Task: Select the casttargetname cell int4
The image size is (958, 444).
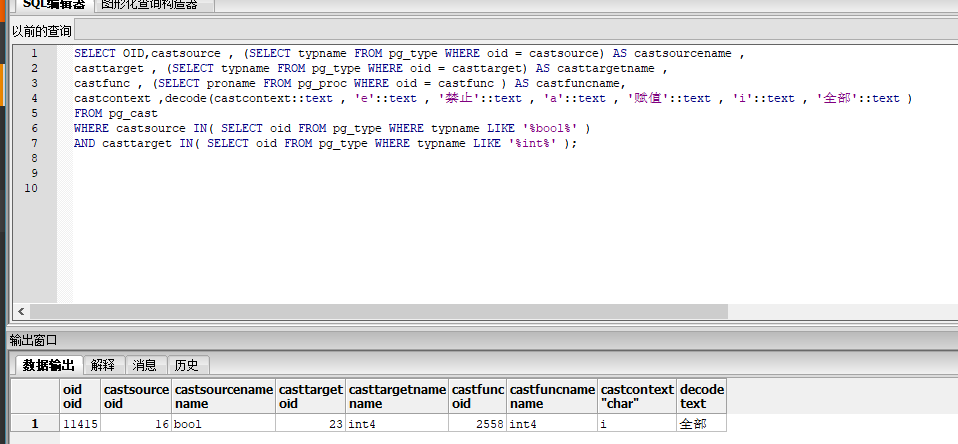Action: 397,423
